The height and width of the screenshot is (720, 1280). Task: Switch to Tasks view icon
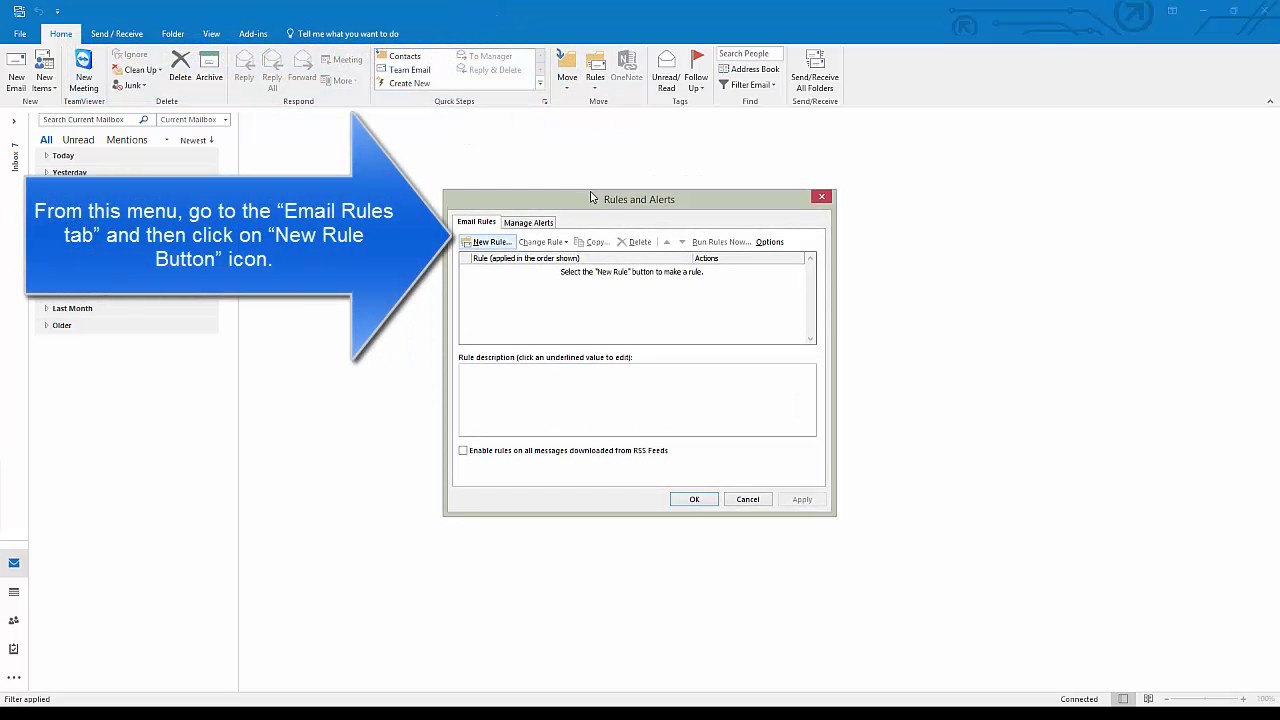tap(14, 649)
